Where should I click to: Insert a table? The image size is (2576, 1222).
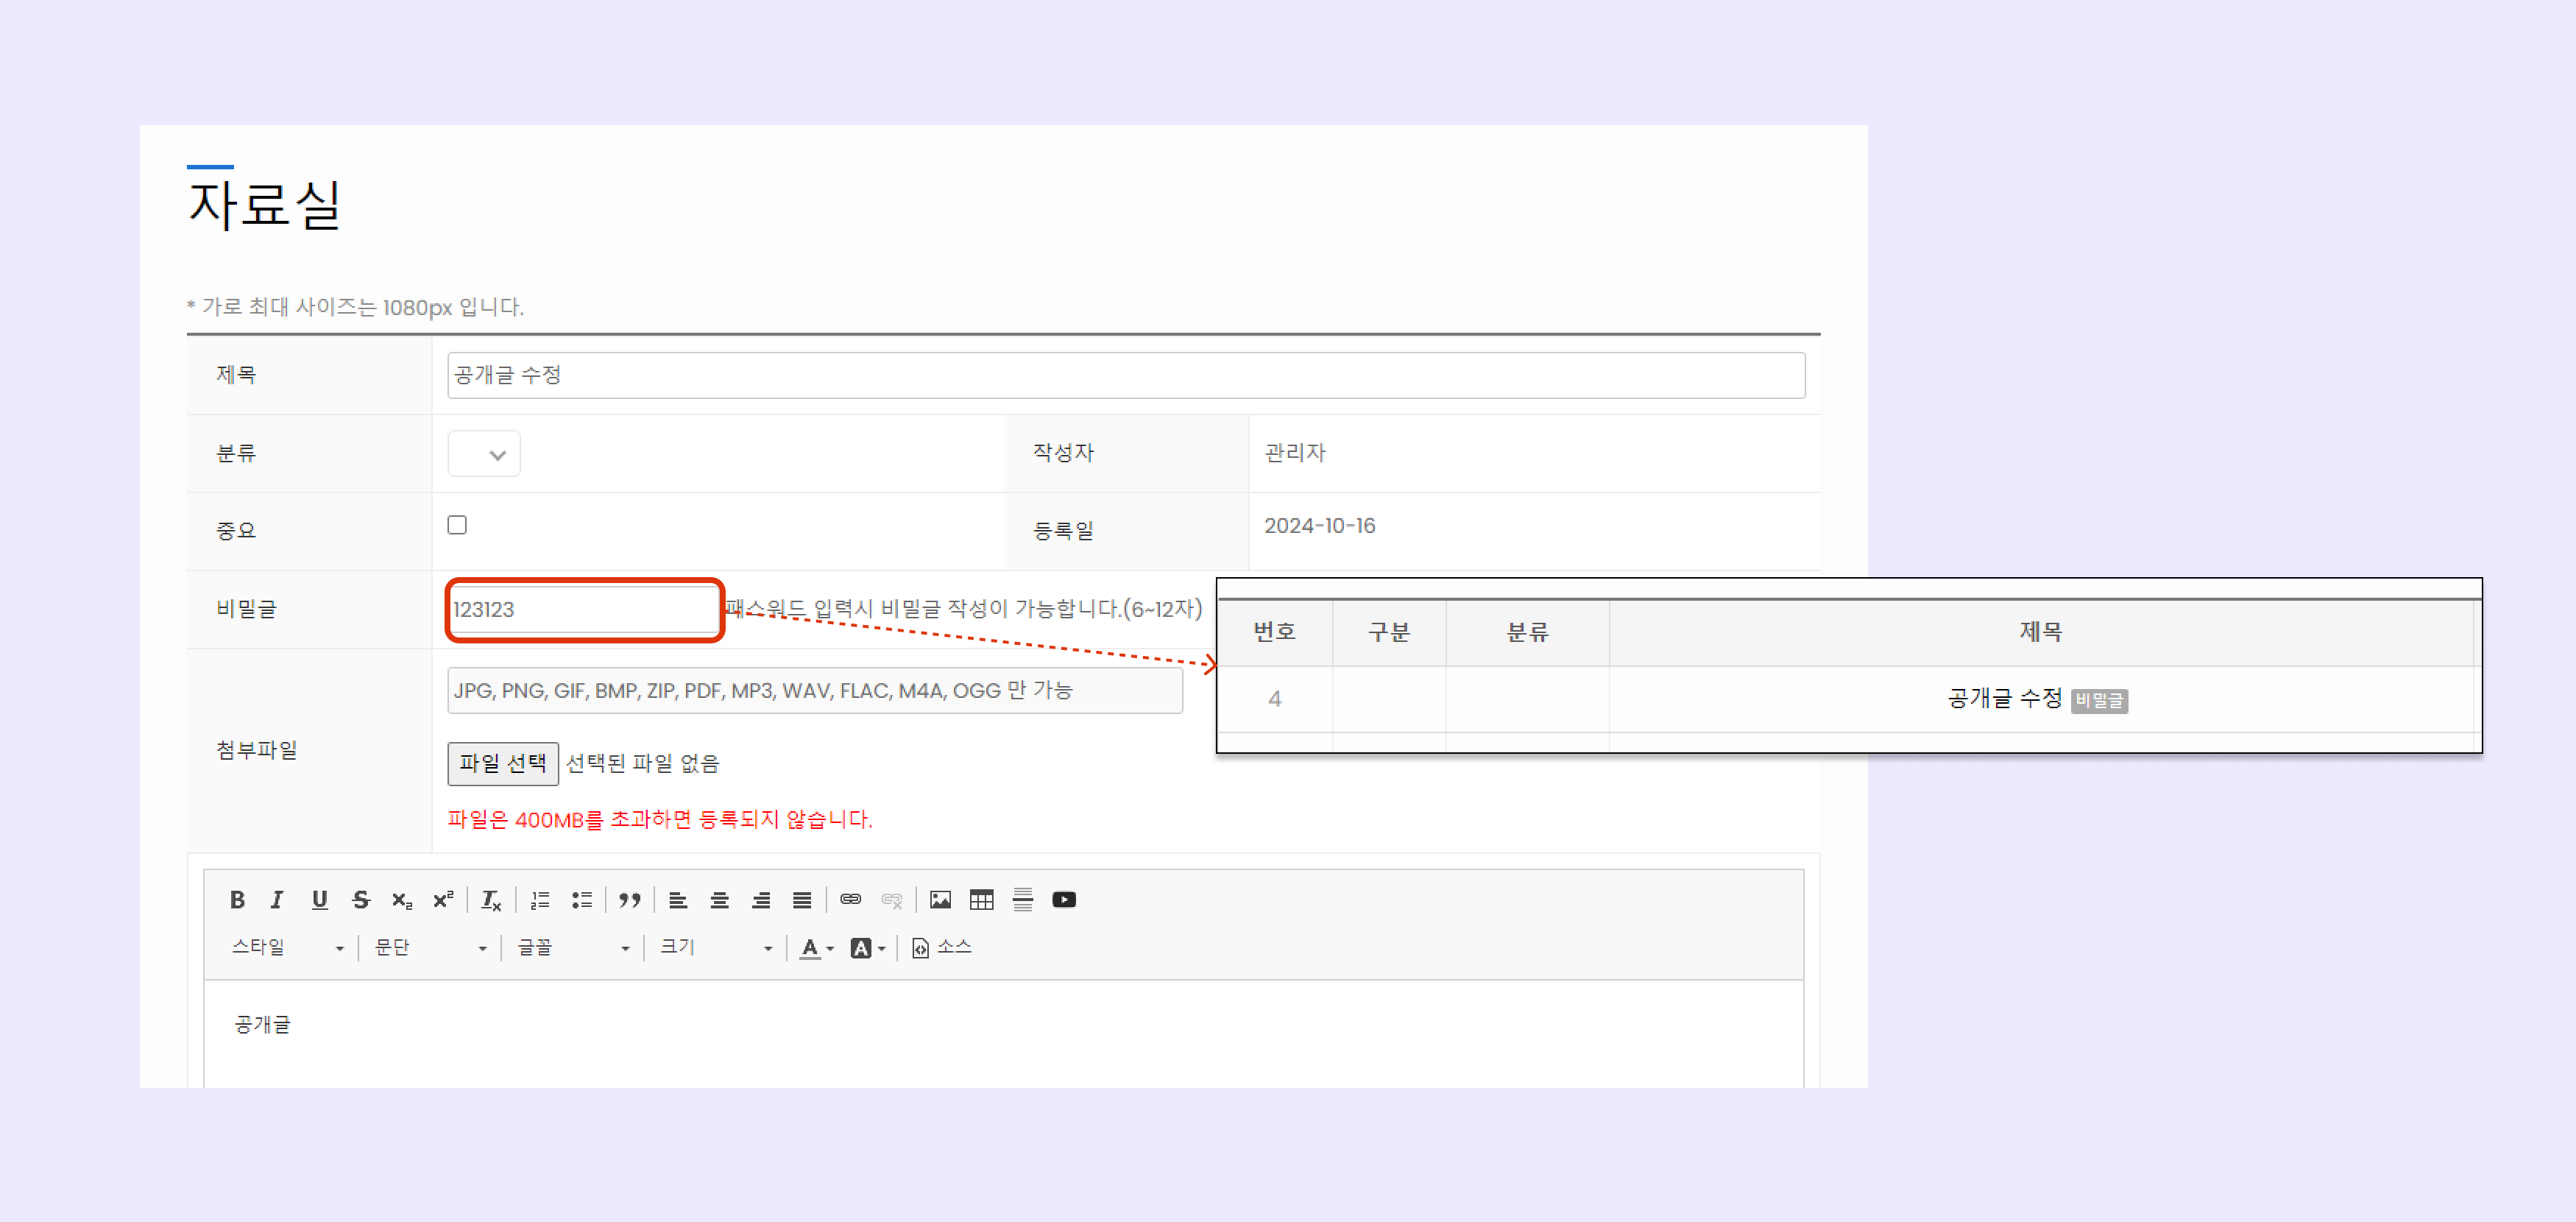coord(981,900)
